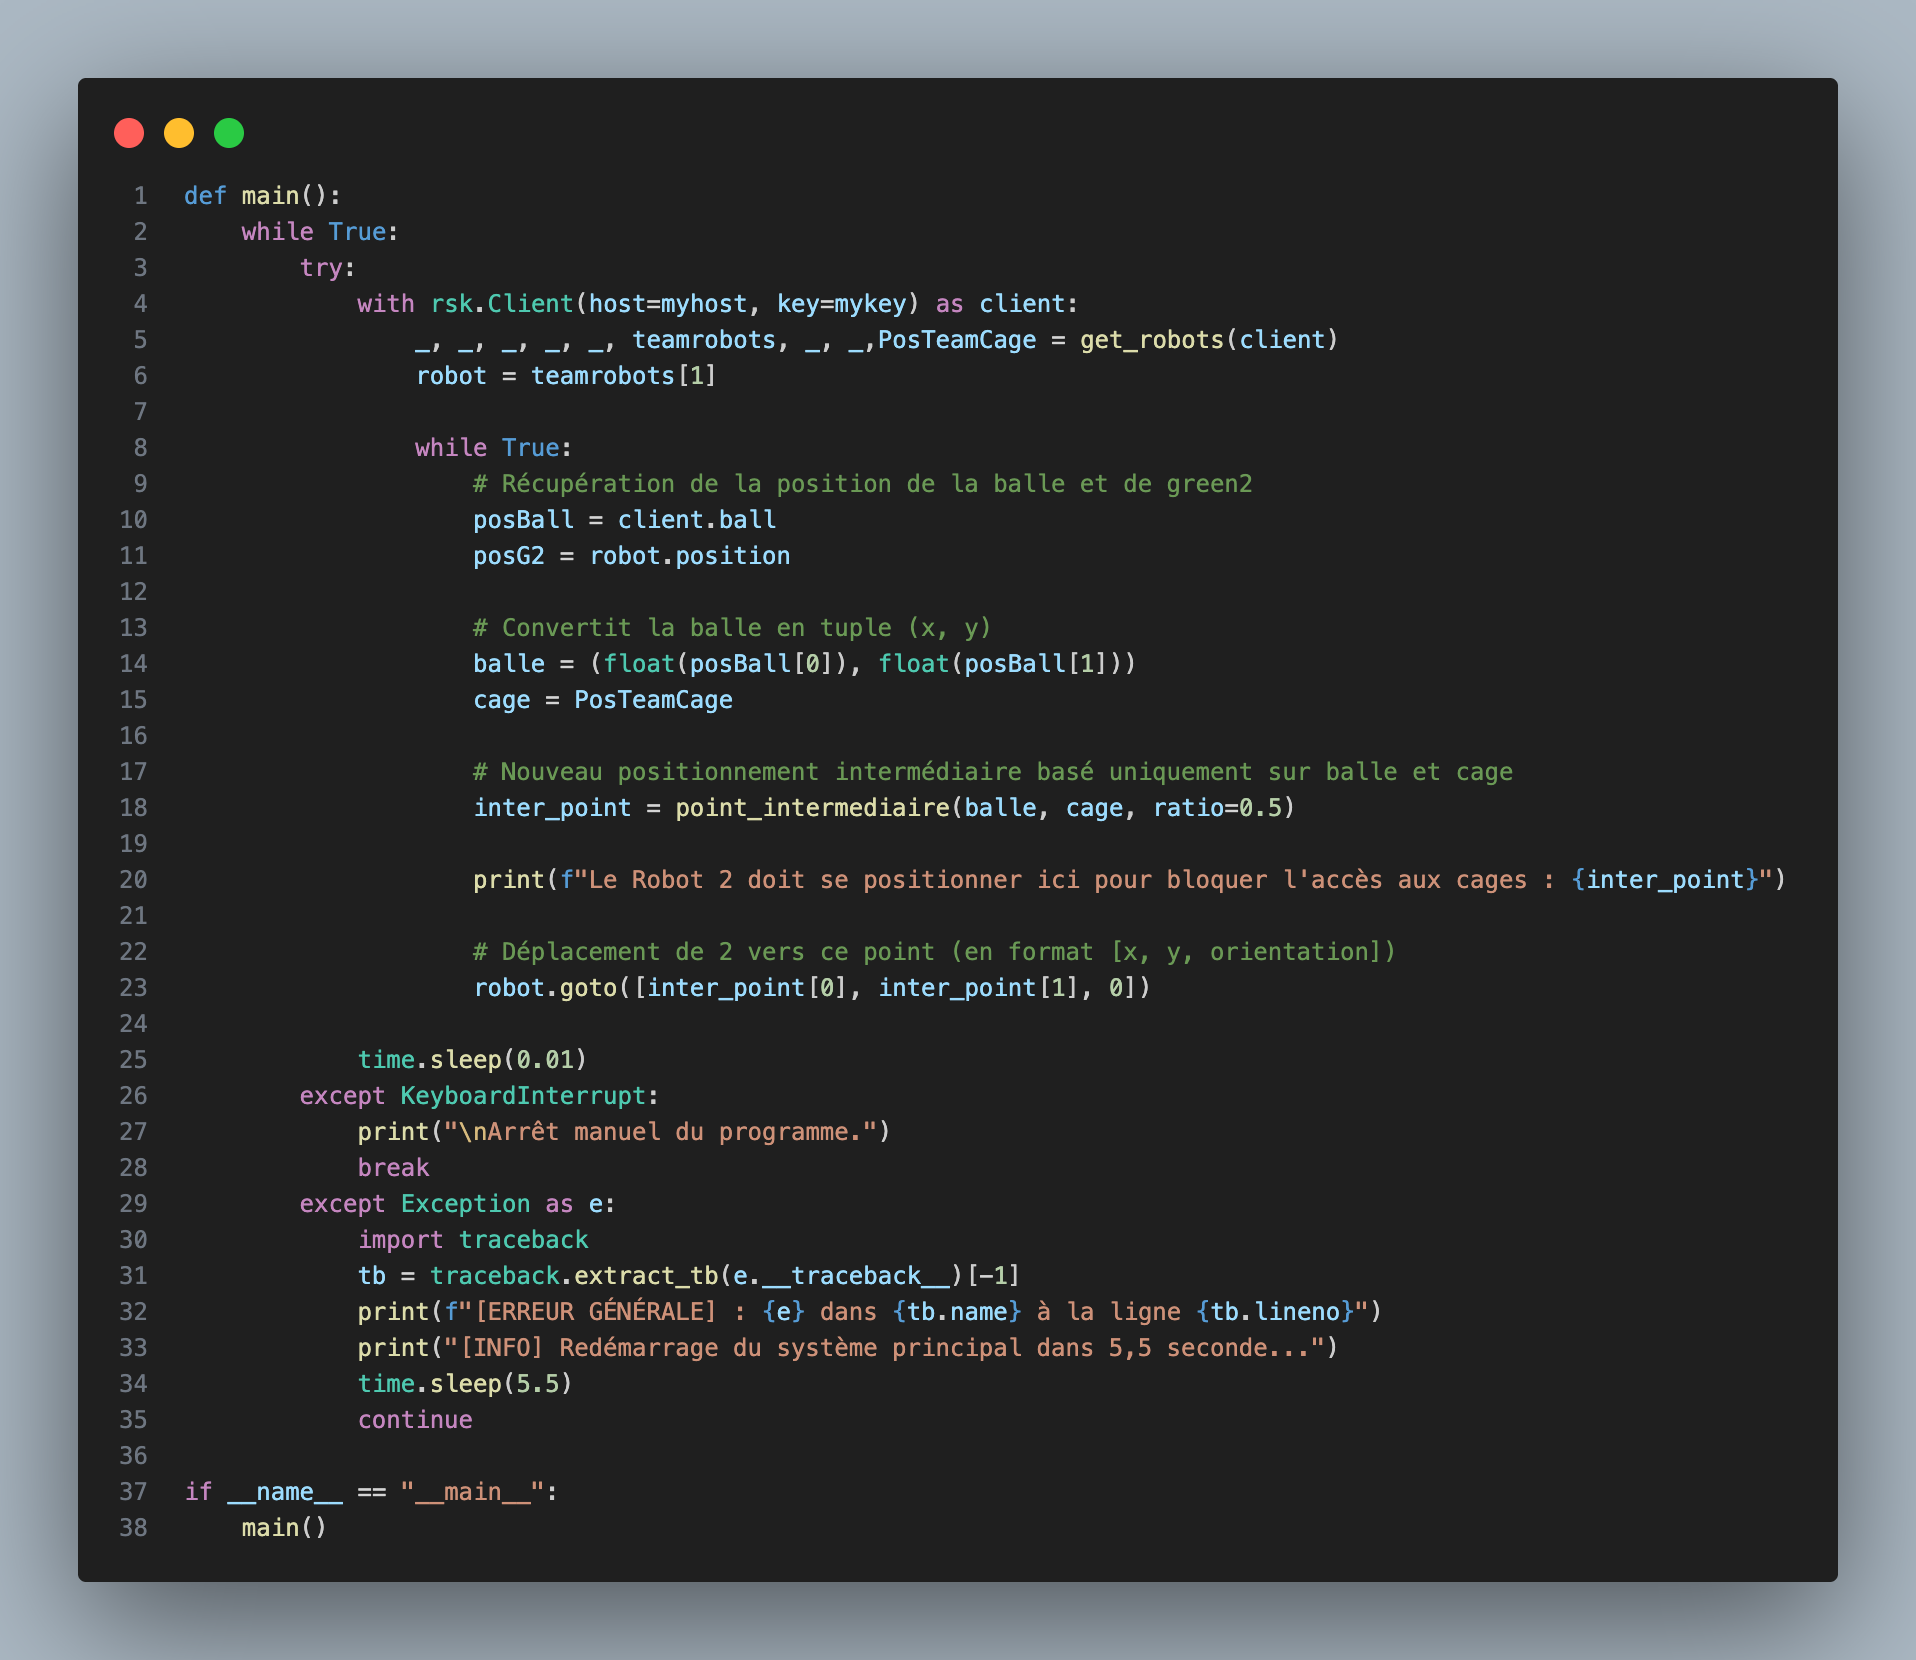Click 'time.sleep(5.5)' on line 34
Viewport: 1916px width, 1660px height.
coord(465,1384)
